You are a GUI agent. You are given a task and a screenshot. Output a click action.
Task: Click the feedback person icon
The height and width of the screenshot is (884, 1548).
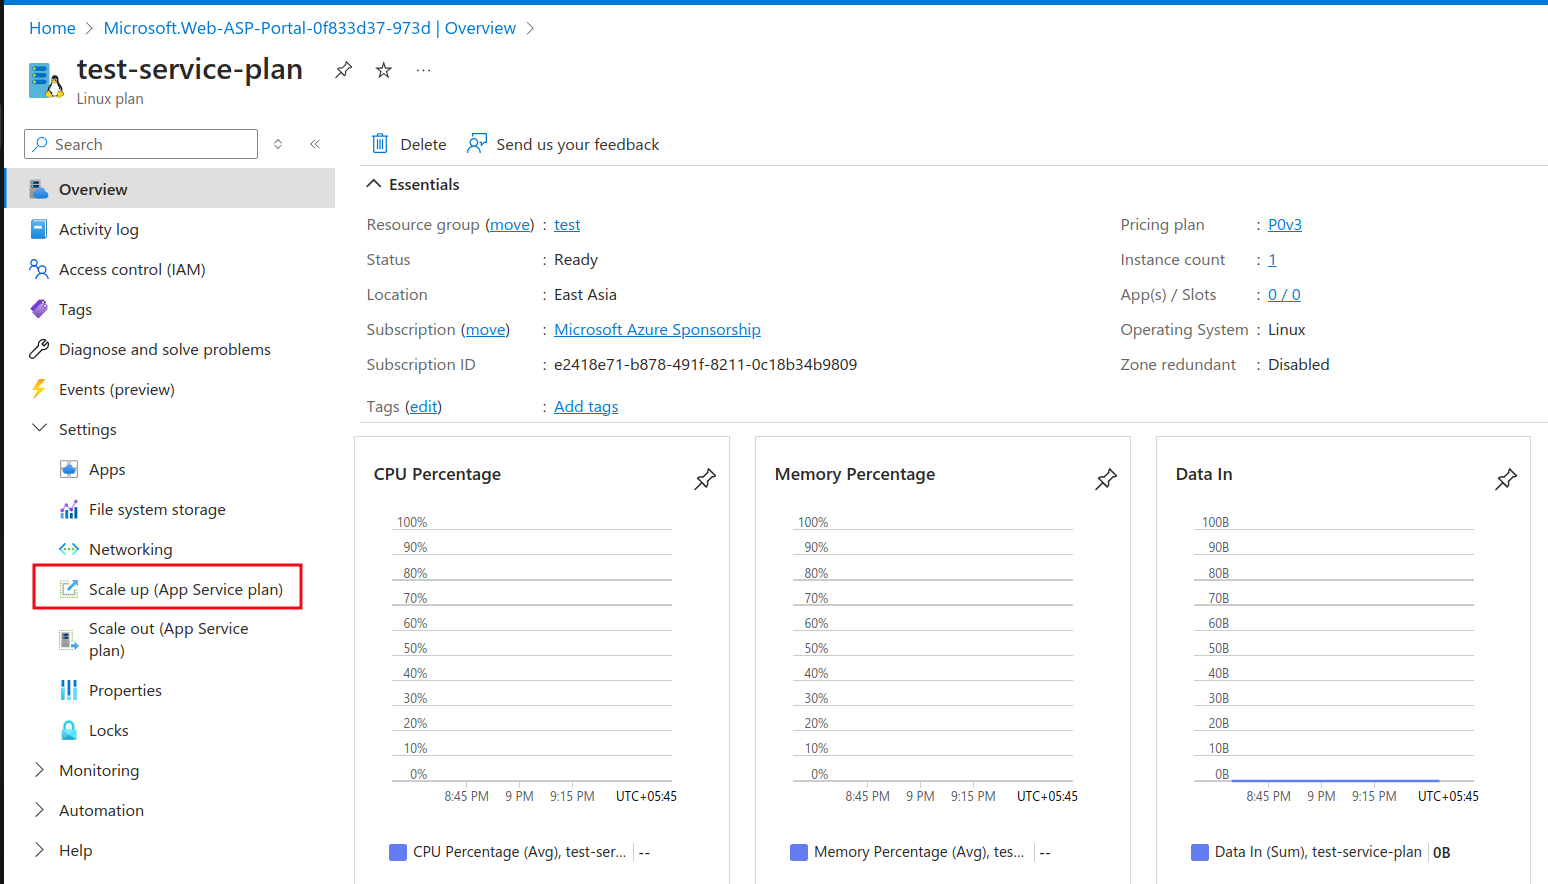click(x=477, y=144)
